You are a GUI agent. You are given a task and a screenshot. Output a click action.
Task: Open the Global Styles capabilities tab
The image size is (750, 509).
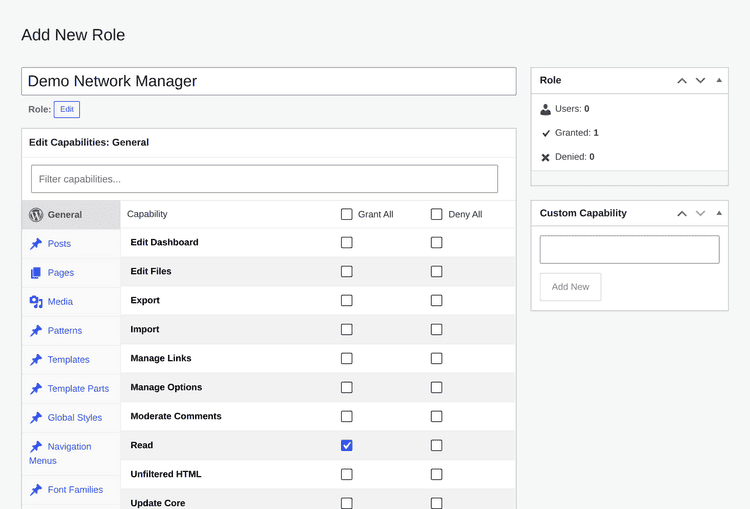[71, 418]
